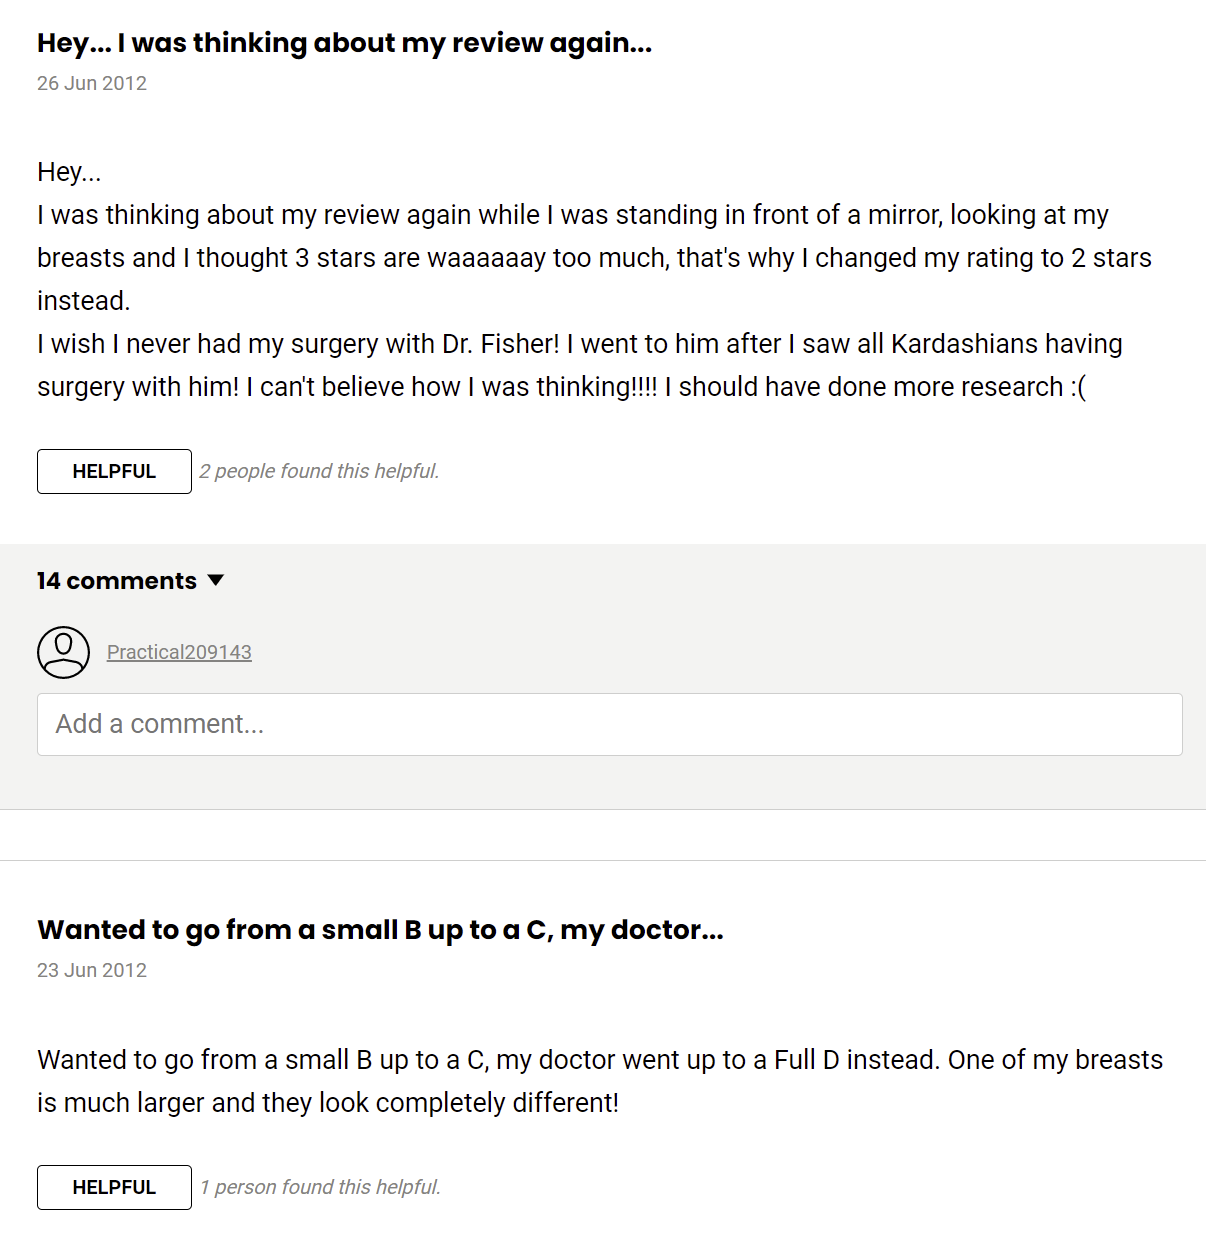The height and width of the screenshot is (1249, 1206).
Task: Collapse the 14 comments heading
Action: tap(117, 581)
